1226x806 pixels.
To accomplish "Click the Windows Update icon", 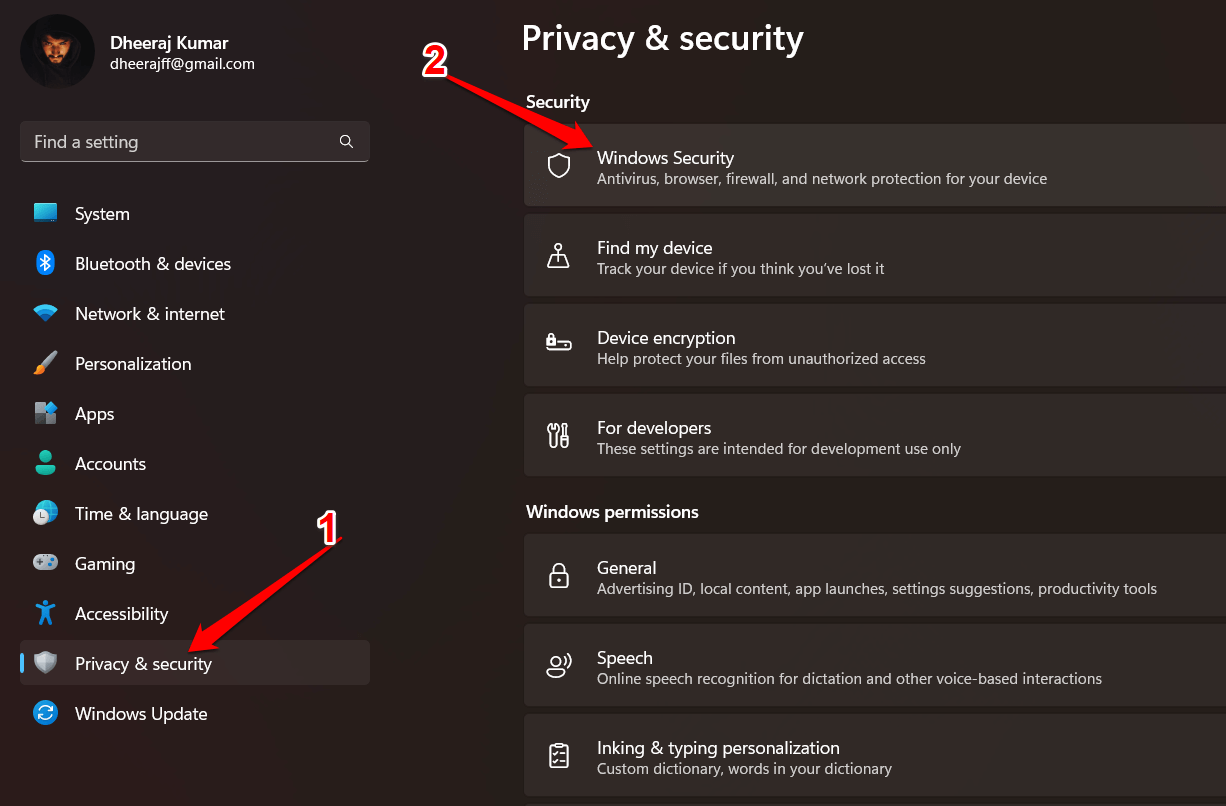I will (46, 713).
